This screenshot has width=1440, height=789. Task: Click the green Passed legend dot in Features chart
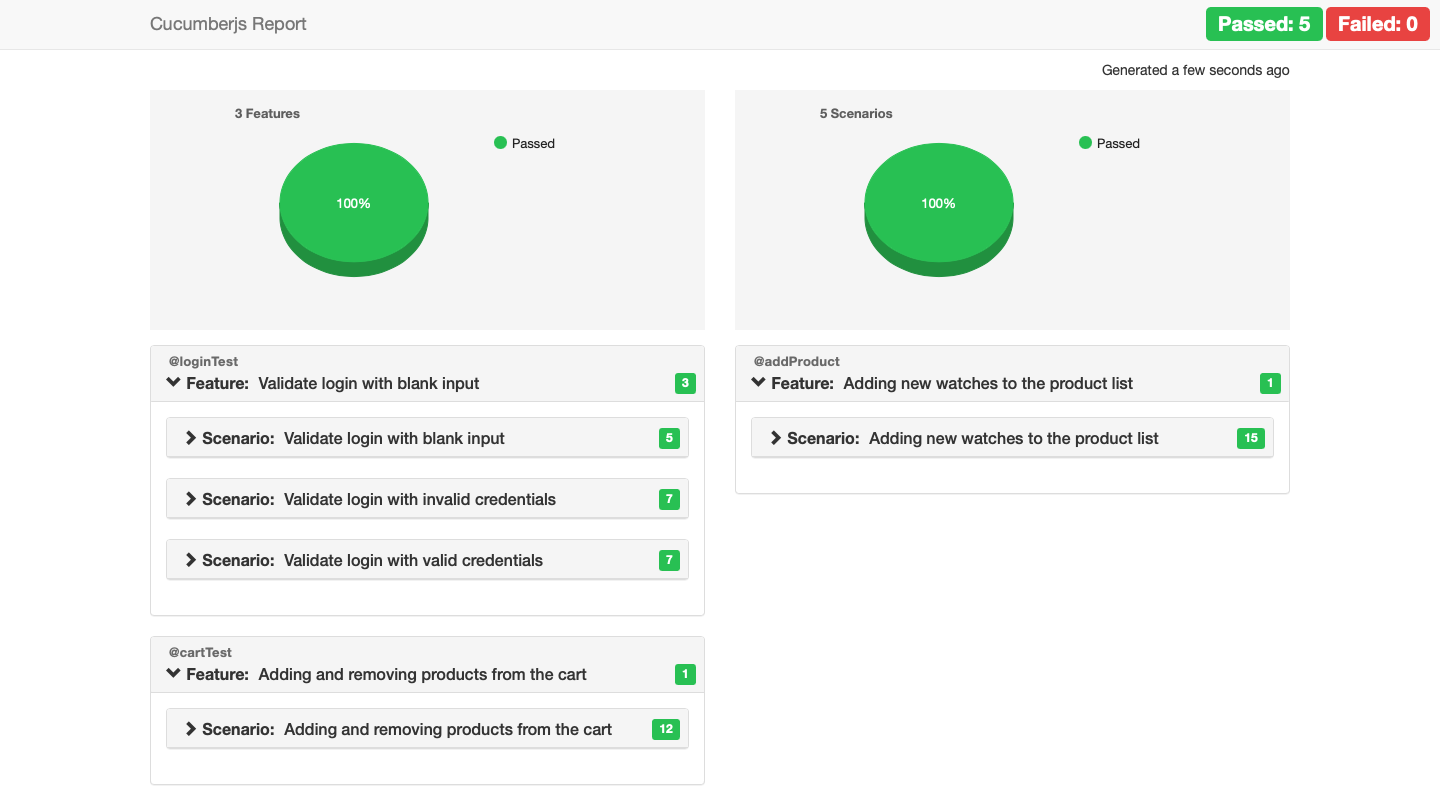tap(501, 143)
